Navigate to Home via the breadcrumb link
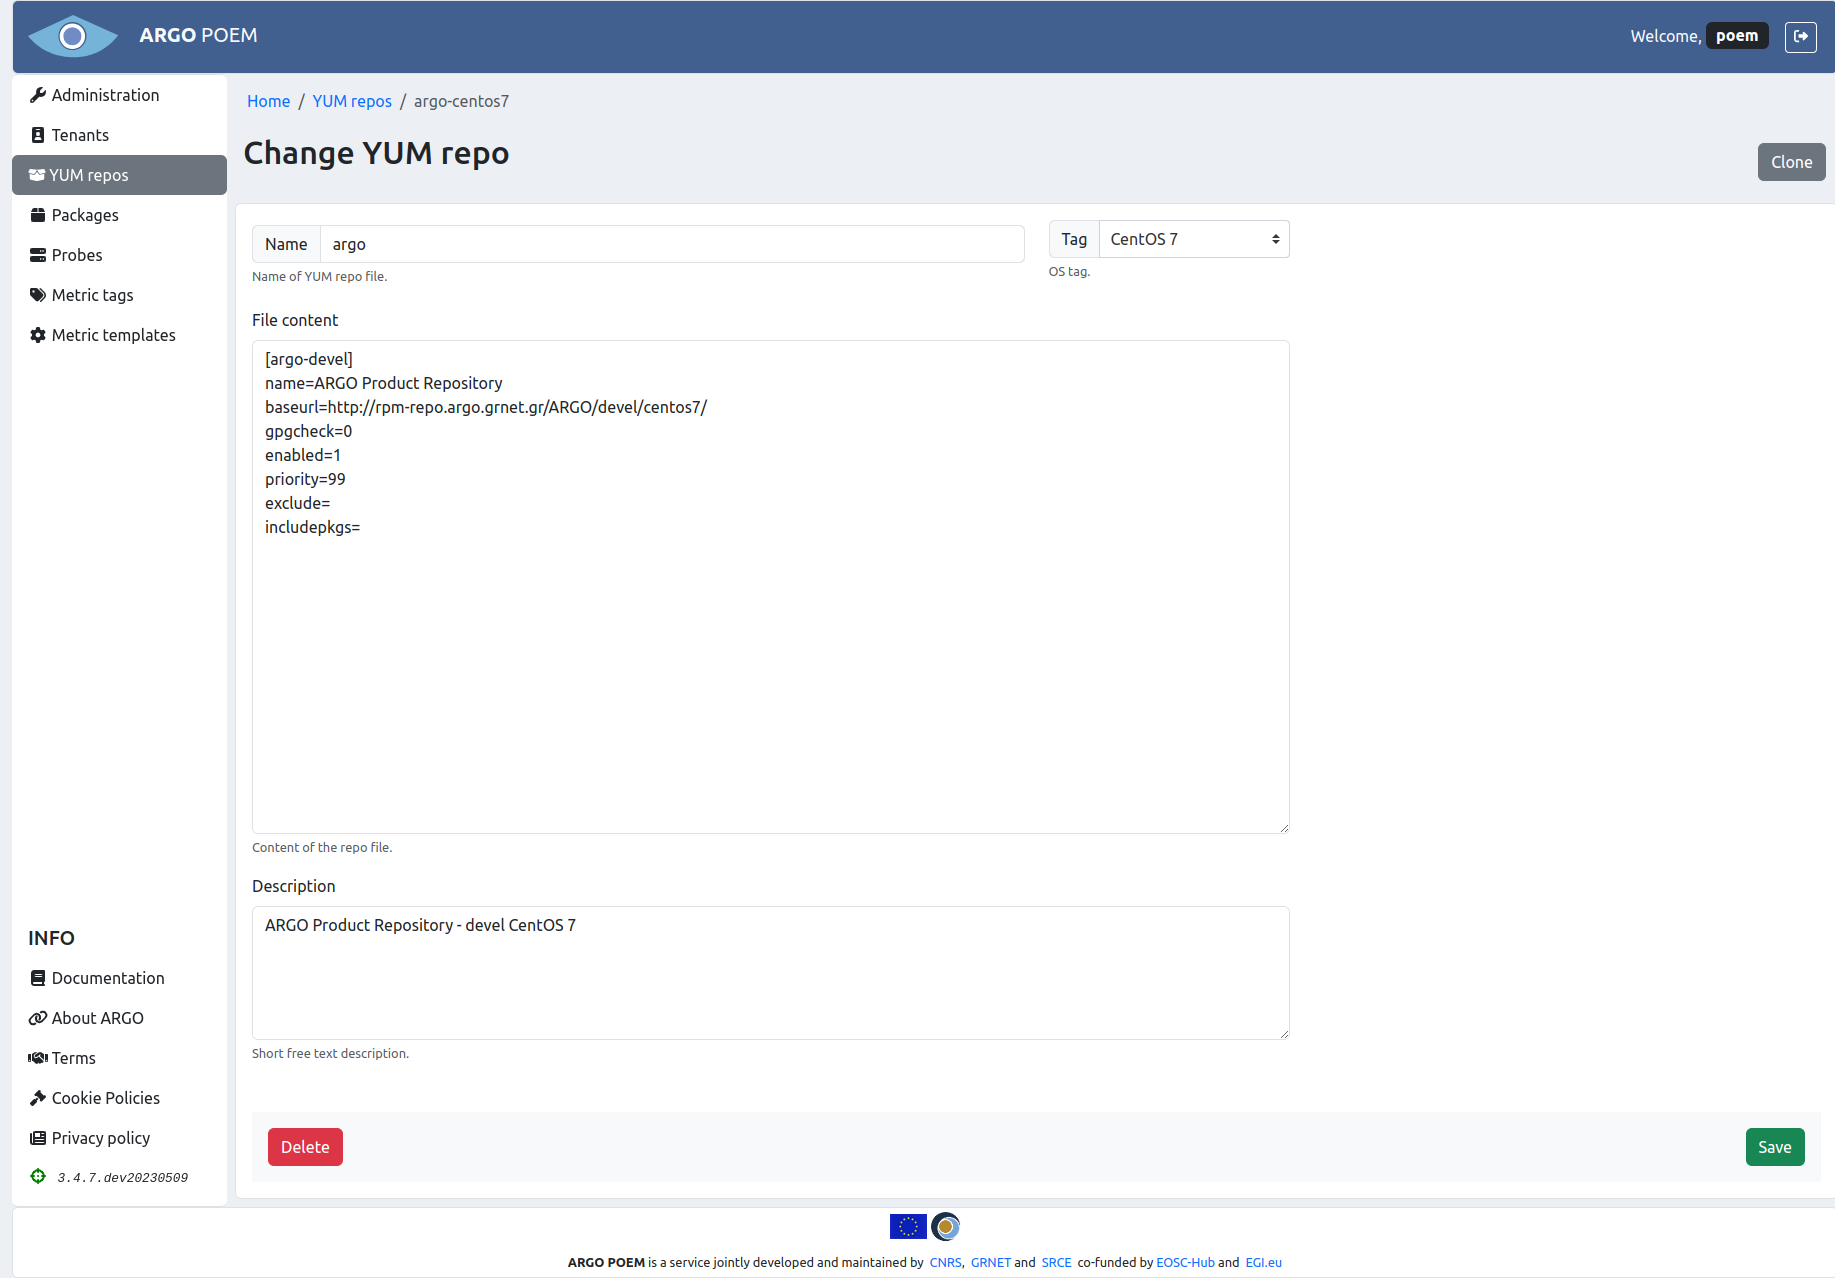 [268, 101]
